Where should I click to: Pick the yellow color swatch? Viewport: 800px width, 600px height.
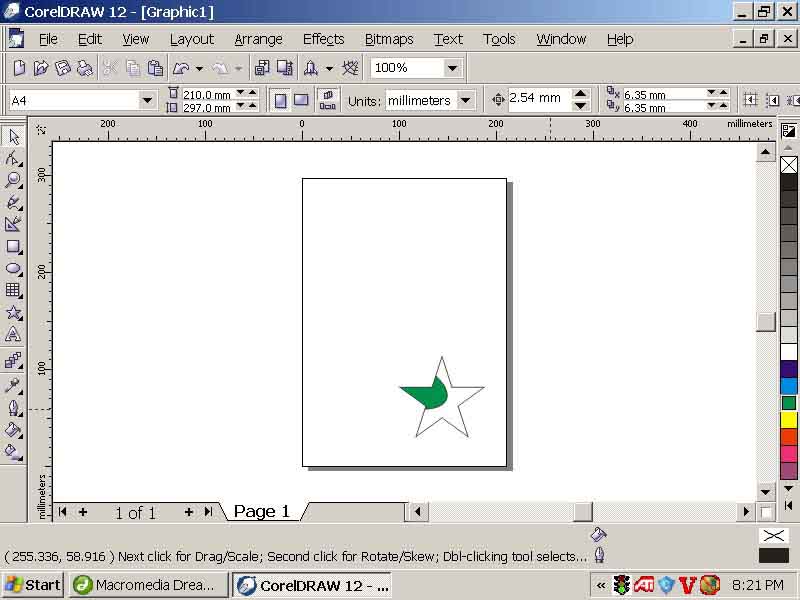click(789, 420)
